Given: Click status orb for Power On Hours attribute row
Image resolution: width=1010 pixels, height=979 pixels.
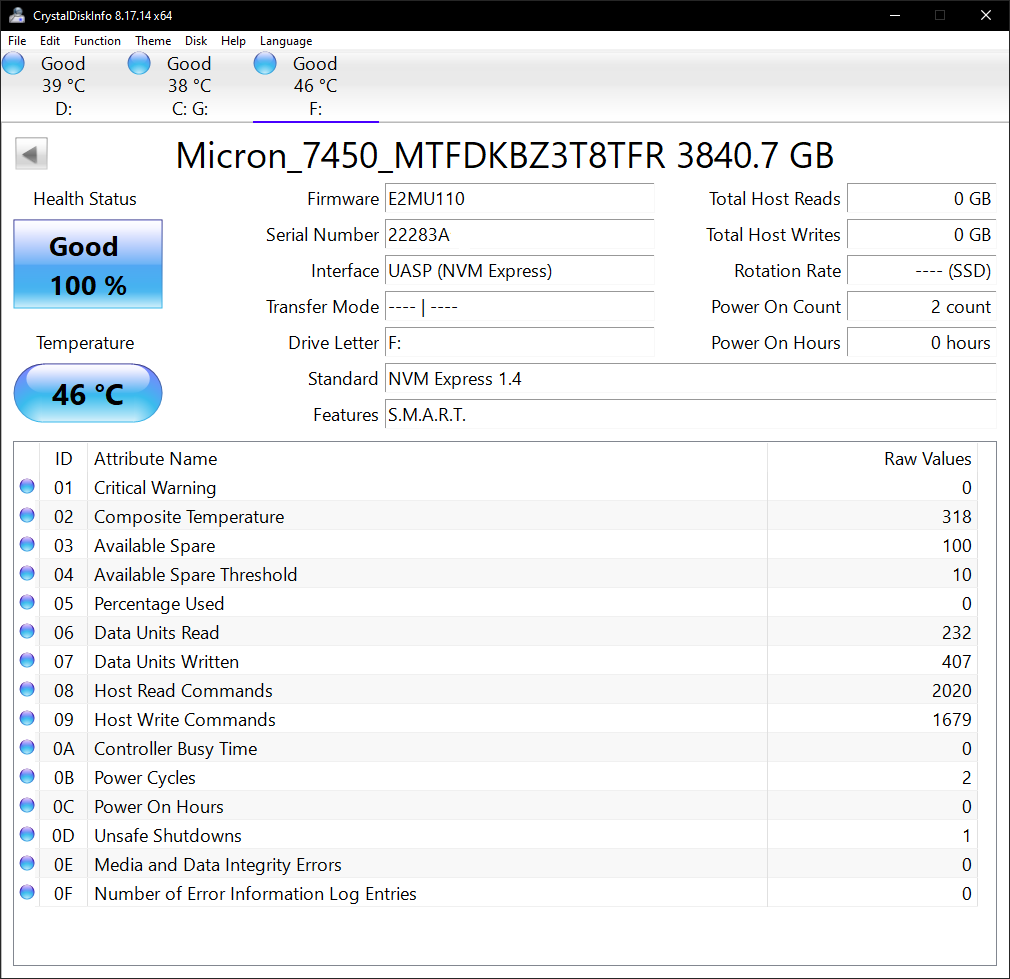Looking at the screenshot, I should click(27, 805).
